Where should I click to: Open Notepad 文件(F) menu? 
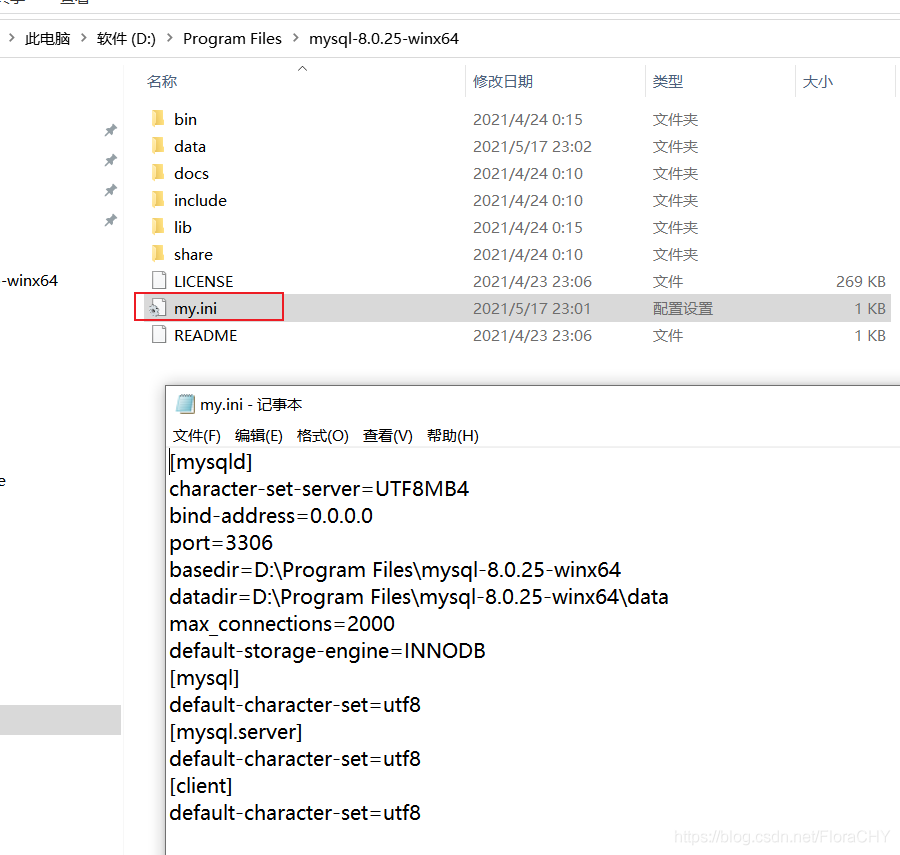pyautogui.click(x=197, y=436)
